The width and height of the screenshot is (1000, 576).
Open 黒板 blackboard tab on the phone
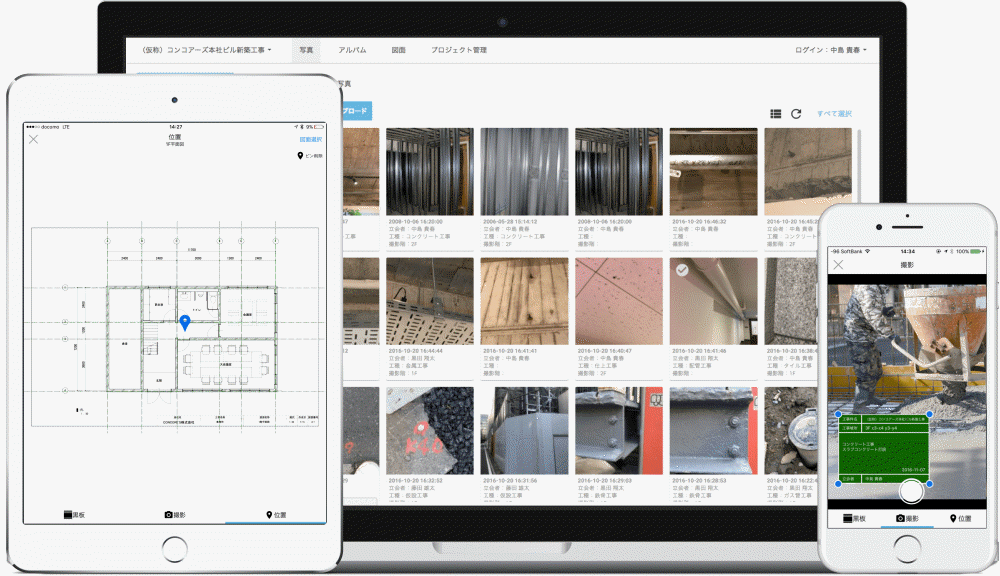point(853,519)
